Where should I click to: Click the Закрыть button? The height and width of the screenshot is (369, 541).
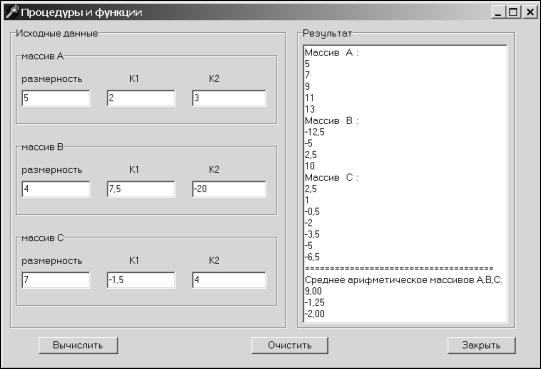481,345
